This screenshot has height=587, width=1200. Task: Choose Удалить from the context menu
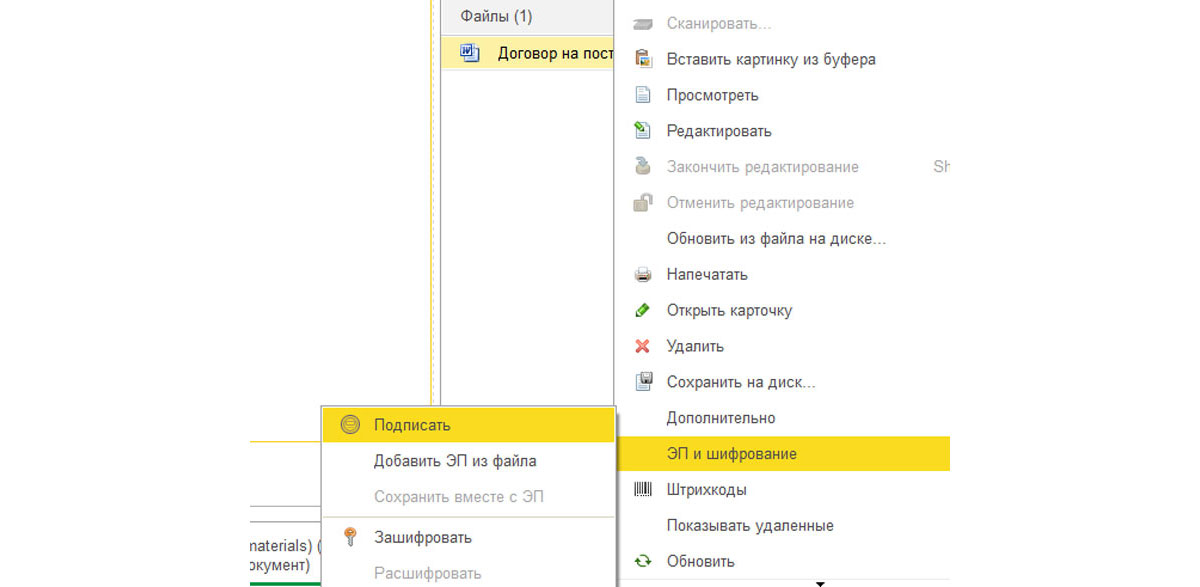pyautogui.click(x=782, y=346)
